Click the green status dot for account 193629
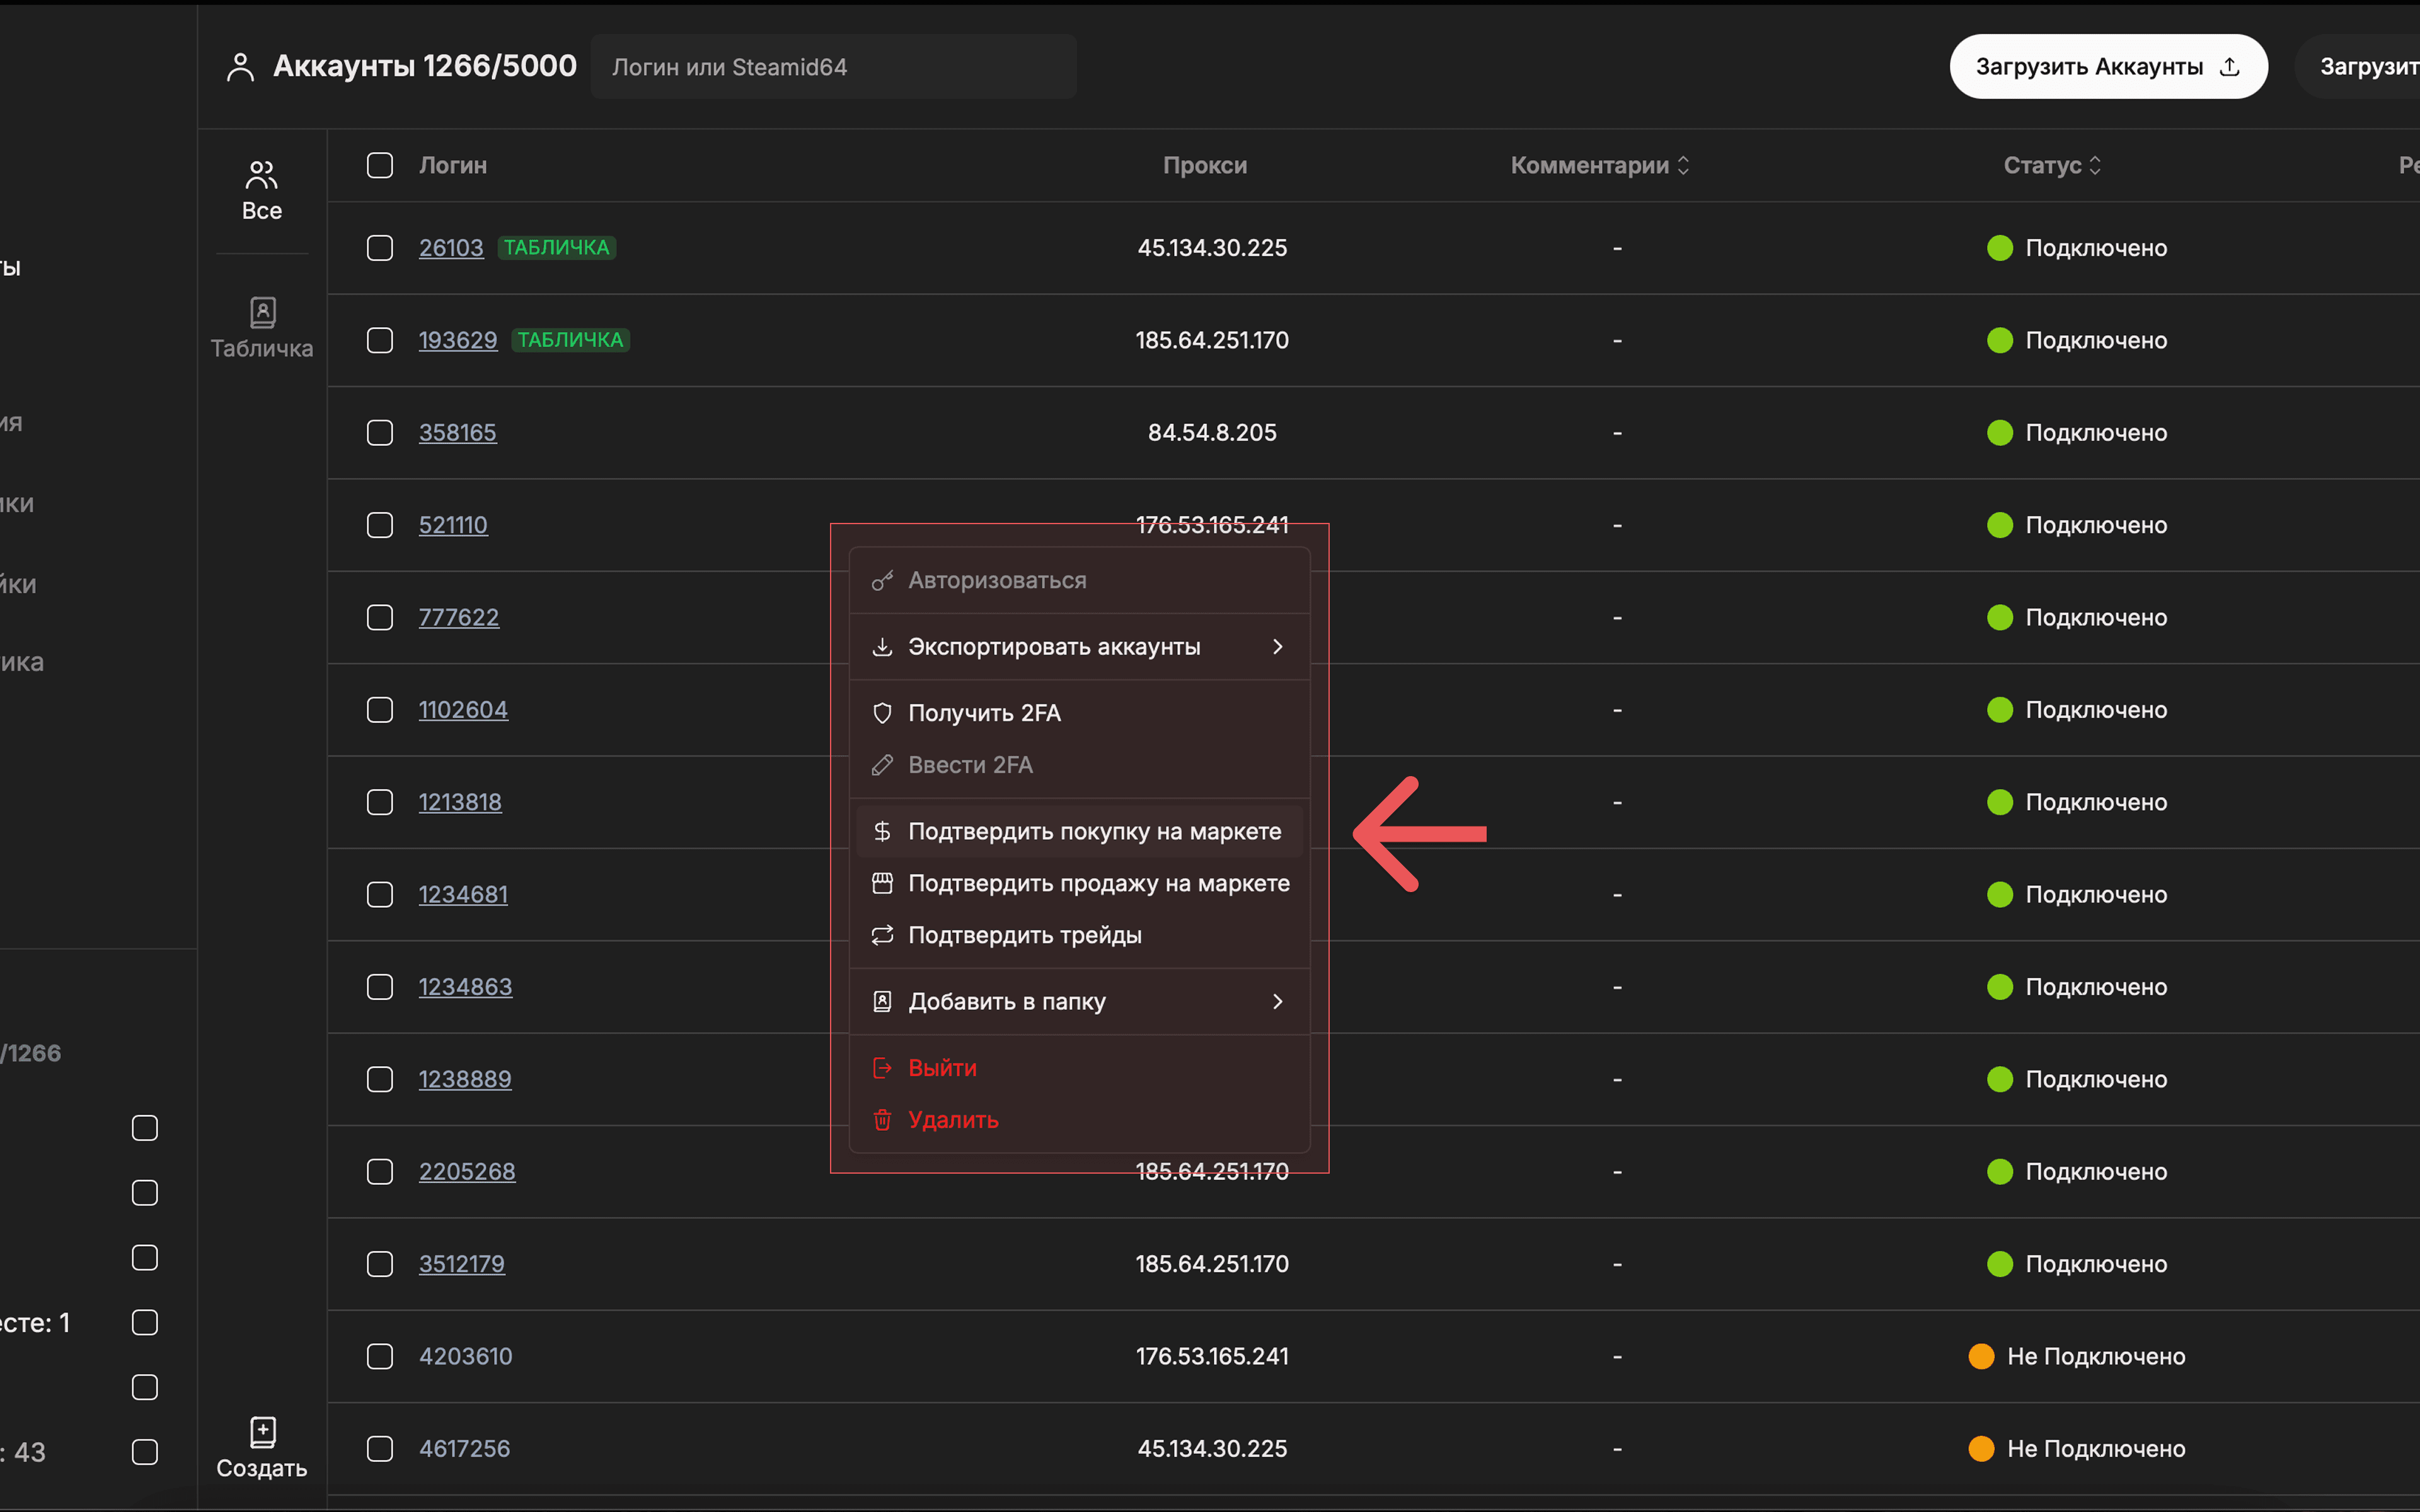 [x=1999, y=340]
